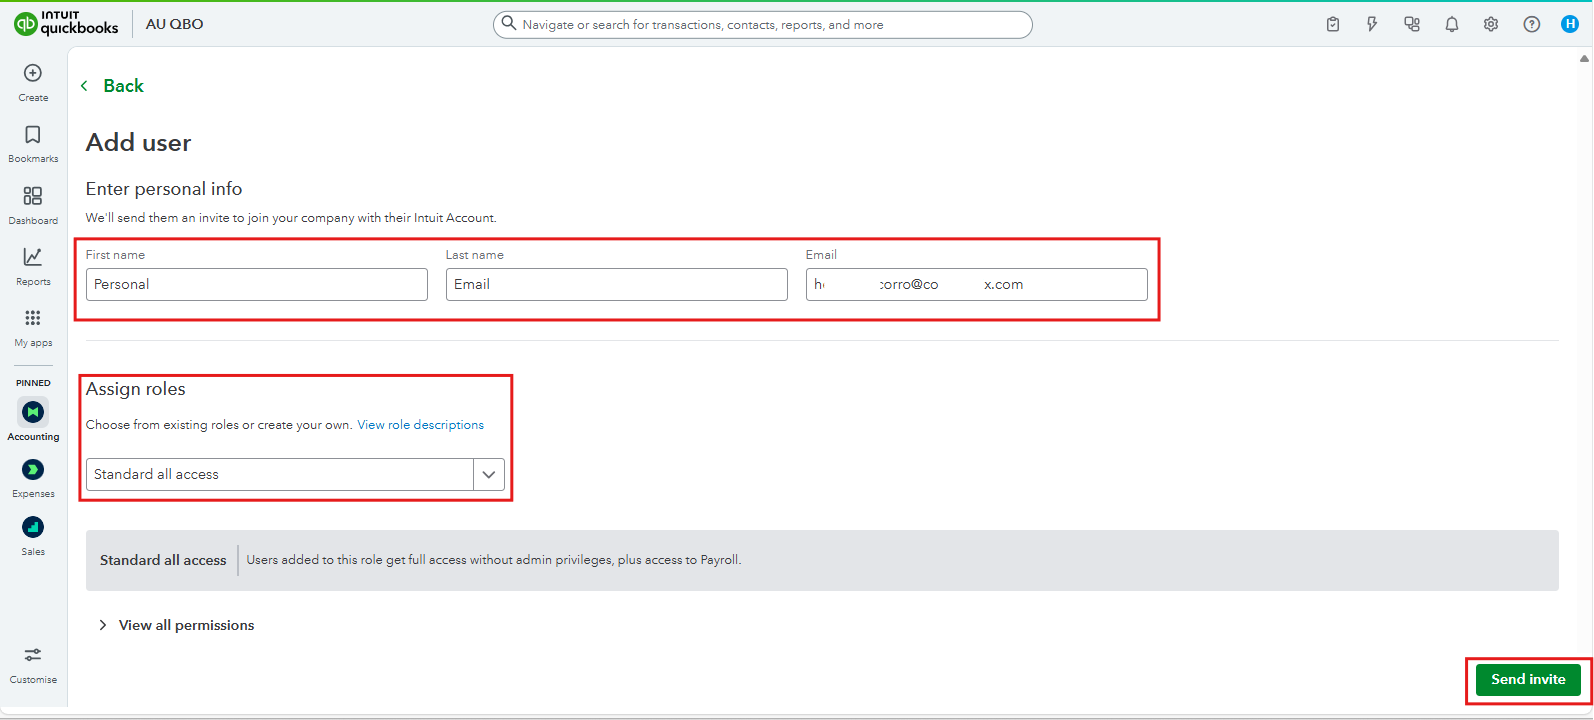Open pinned Expenses icon
This screenshot has width=1594, height=720.
pos(33,470)
